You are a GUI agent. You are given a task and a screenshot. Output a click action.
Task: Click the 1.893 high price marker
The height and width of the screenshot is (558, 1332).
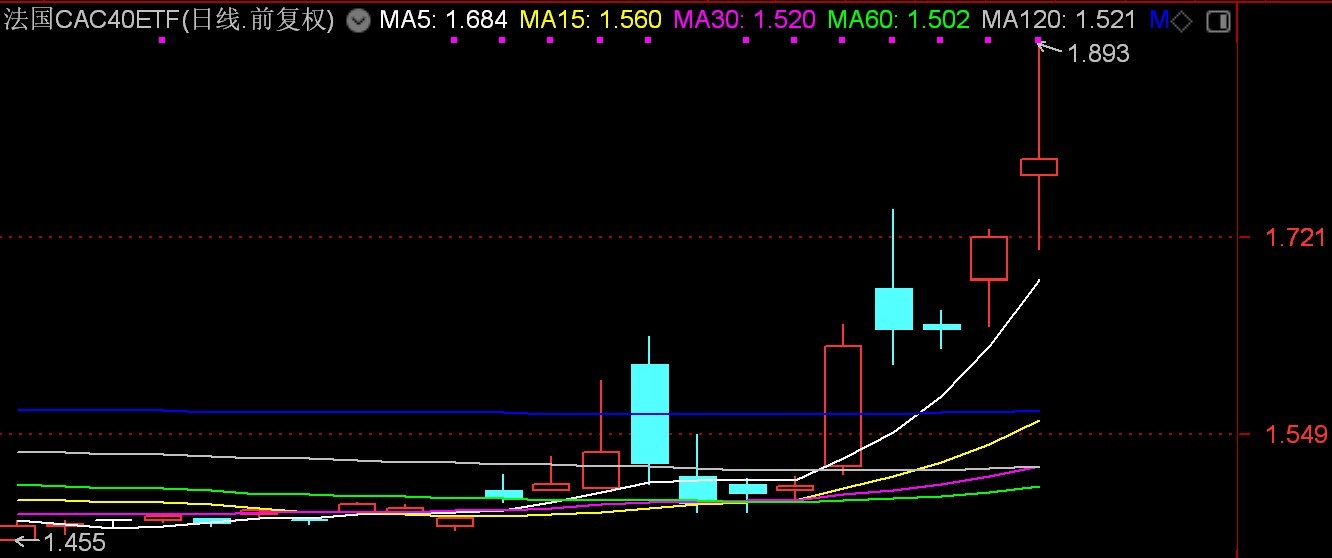click(1098, 54)
